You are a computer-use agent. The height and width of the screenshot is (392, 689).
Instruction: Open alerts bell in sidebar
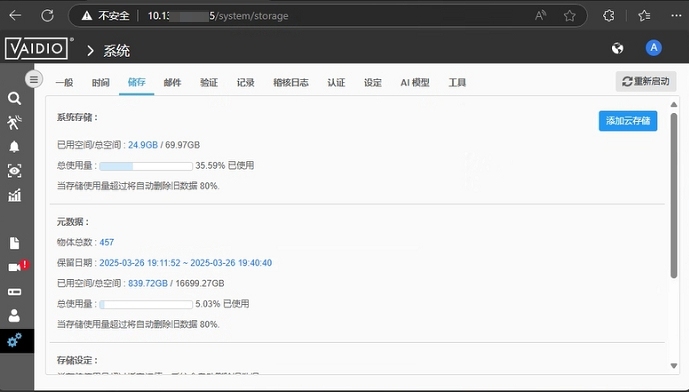(x=14, y=147)
